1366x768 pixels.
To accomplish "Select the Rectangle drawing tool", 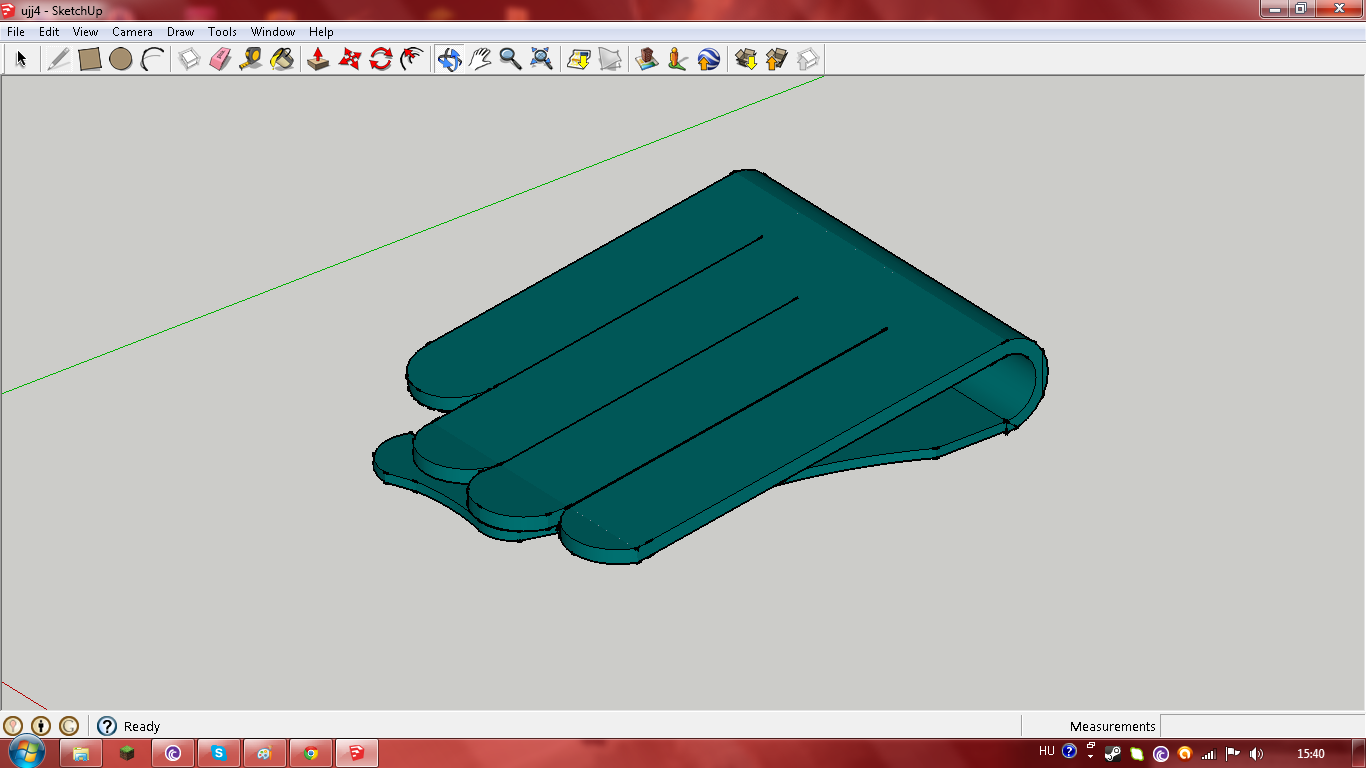I will pyautogui.click(x=90, y=59).
